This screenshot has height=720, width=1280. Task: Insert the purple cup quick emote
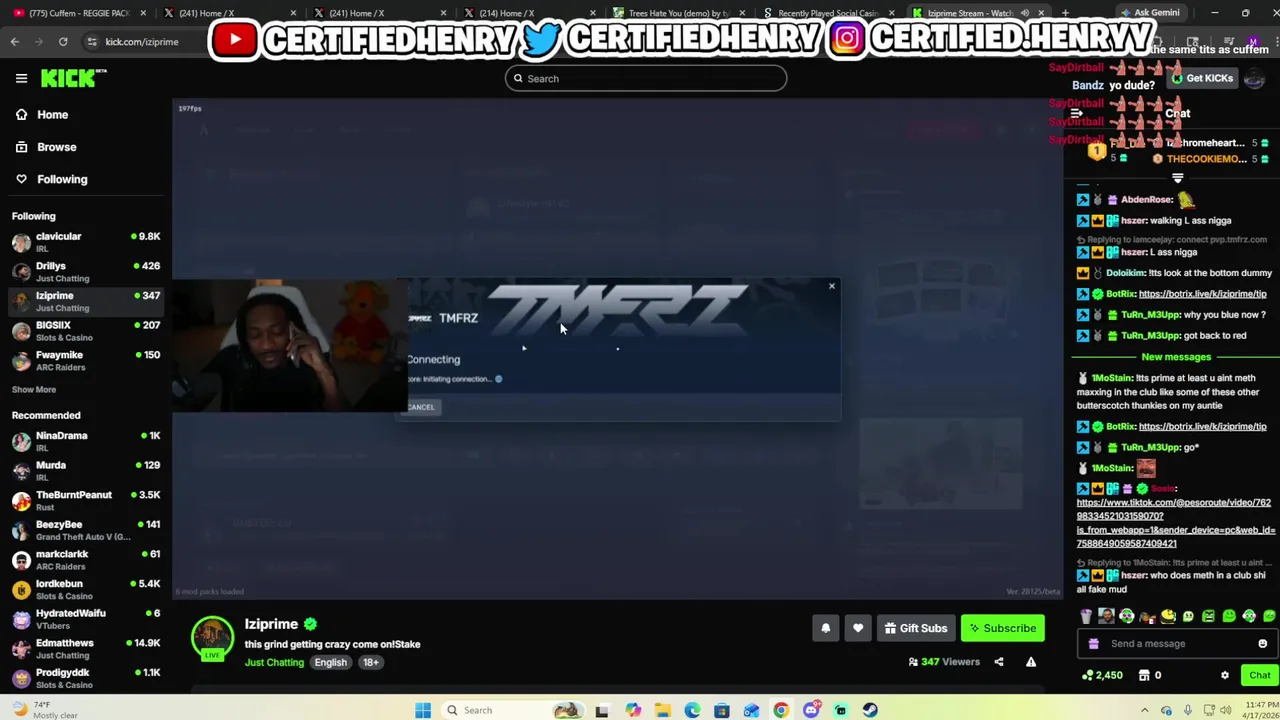point(1086,617)
